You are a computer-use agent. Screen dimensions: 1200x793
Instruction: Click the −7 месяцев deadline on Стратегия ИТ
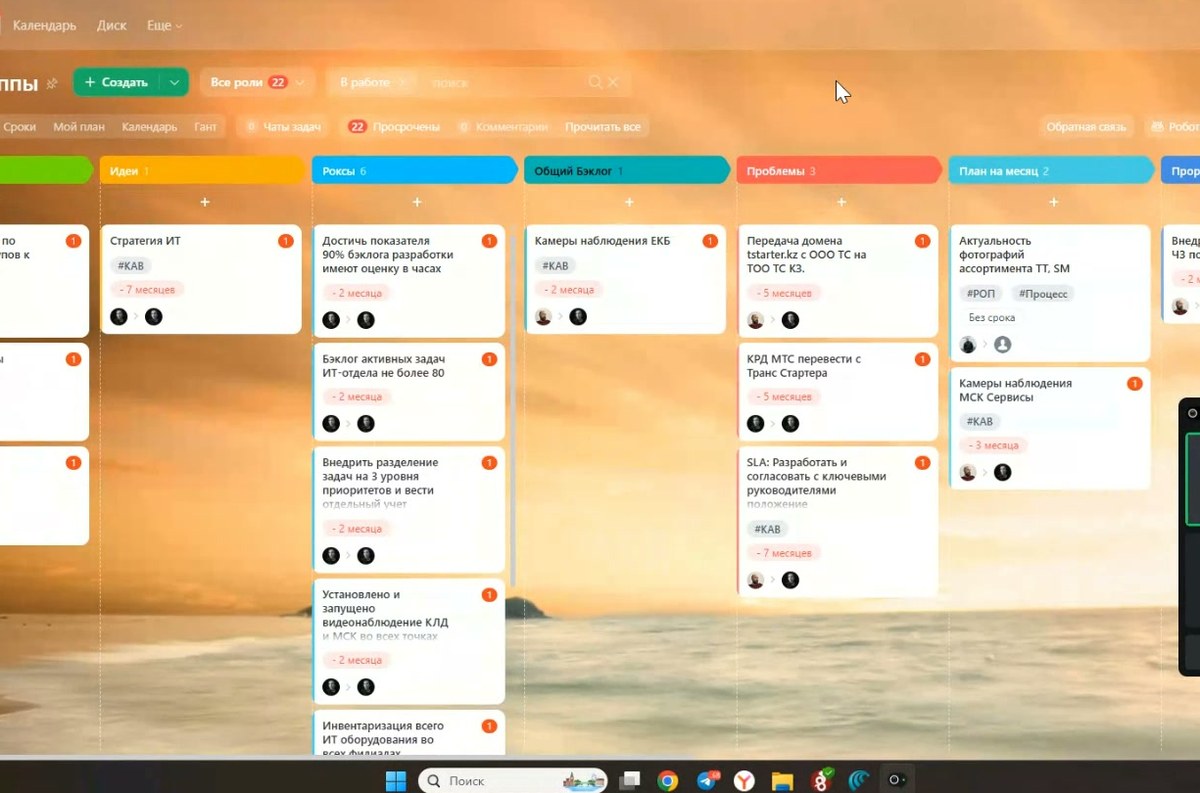[147, 290]
